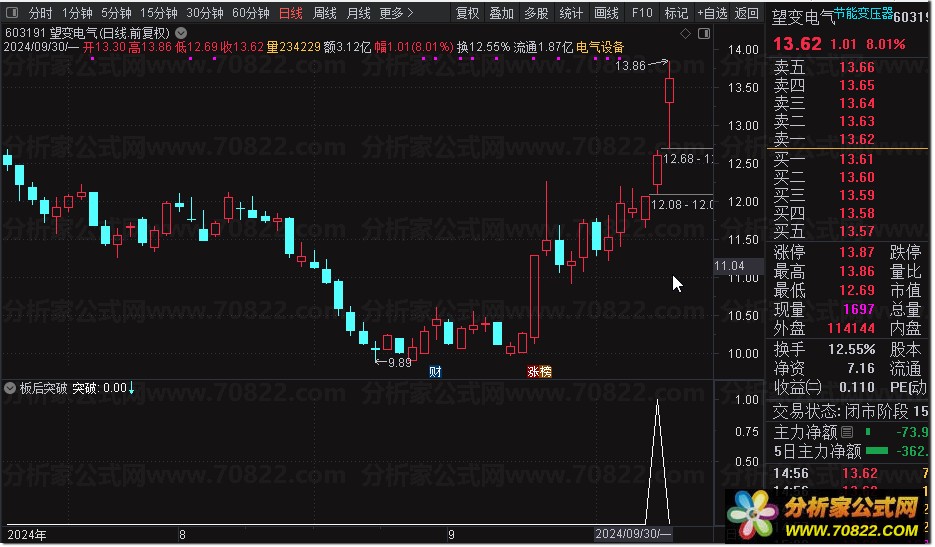Switch to 分时 intraday view
Image resolution: width=935 pixels, height=547 pixels.
(41, 13)
